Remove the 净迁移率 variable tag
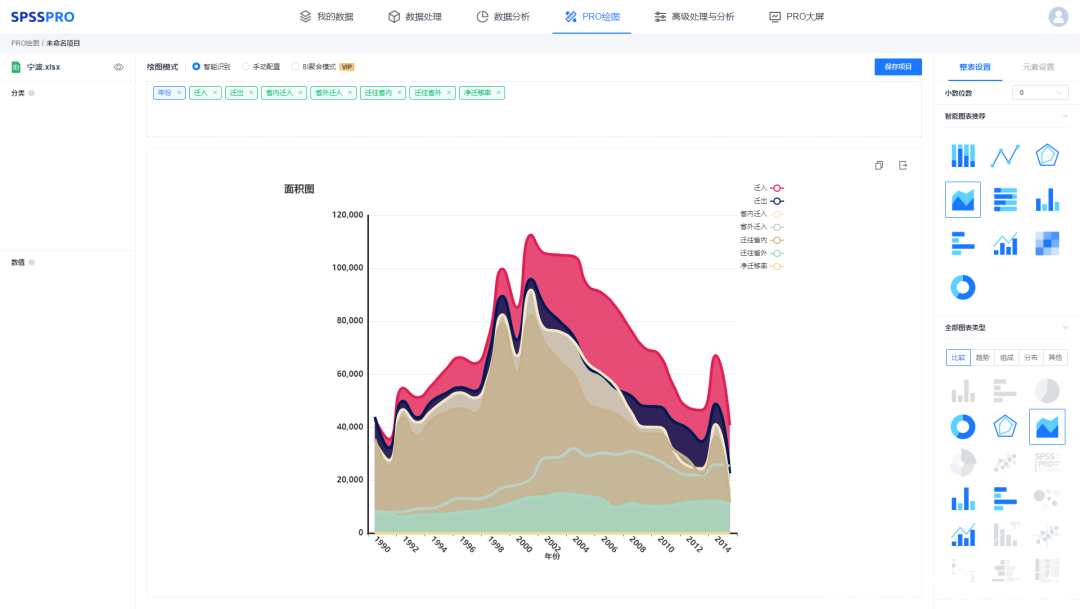Screen dimensions: 1080x609 [499, 93]
